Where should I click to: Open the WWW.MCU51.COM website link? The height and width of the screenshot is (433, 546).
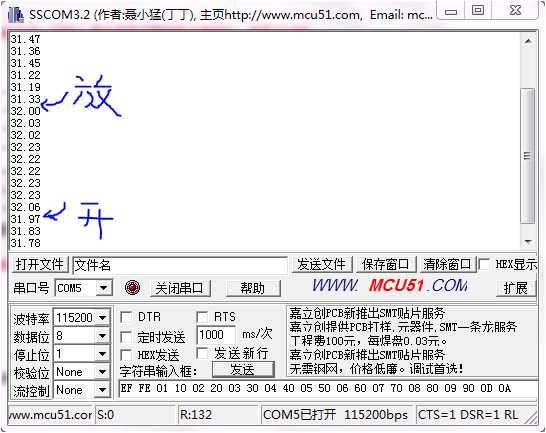click(x=390, y=286)
